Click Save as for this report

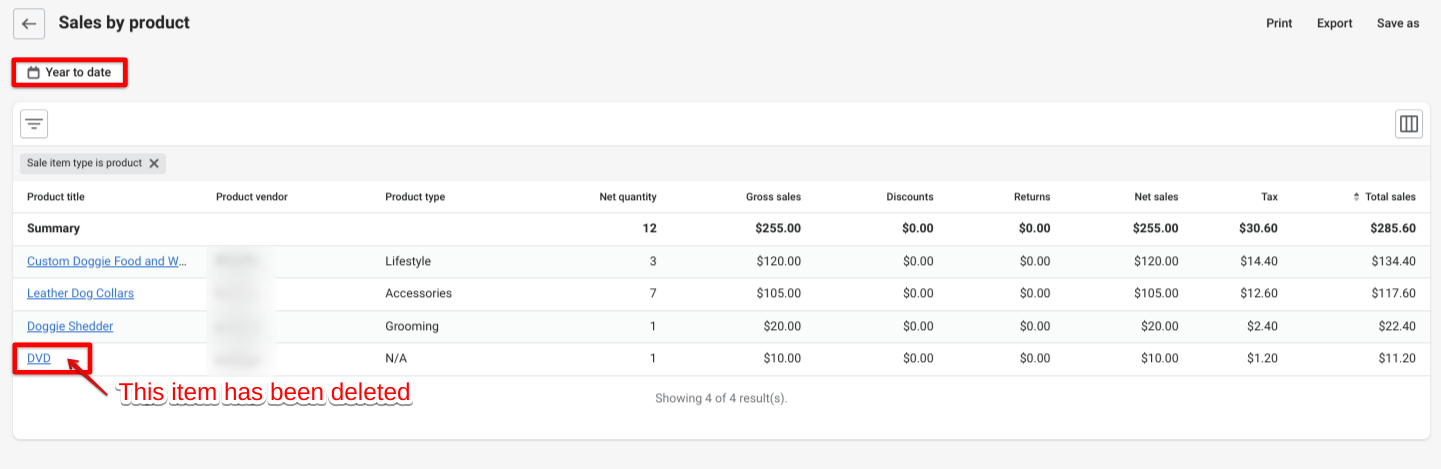pyautogui.click(x=1397, y=23)
